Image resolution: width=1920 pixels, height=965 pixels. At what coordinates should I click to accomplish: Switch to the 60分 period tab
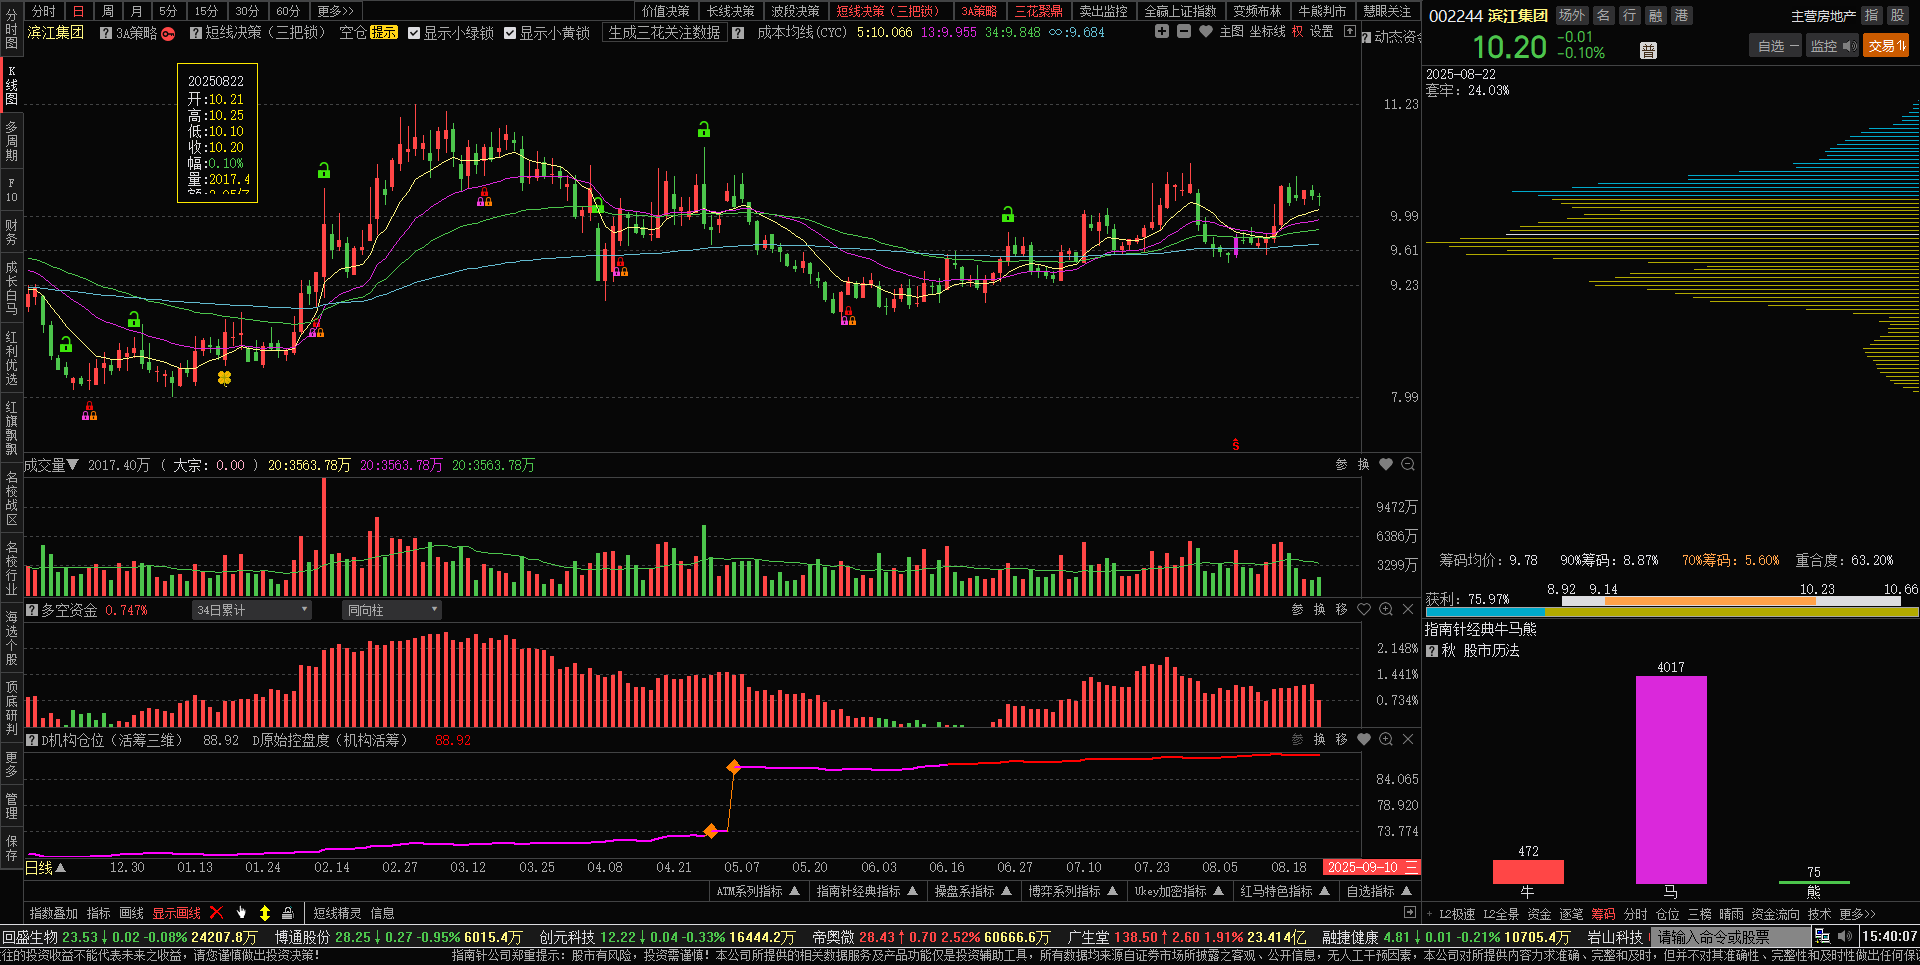(x=288, y=11)
